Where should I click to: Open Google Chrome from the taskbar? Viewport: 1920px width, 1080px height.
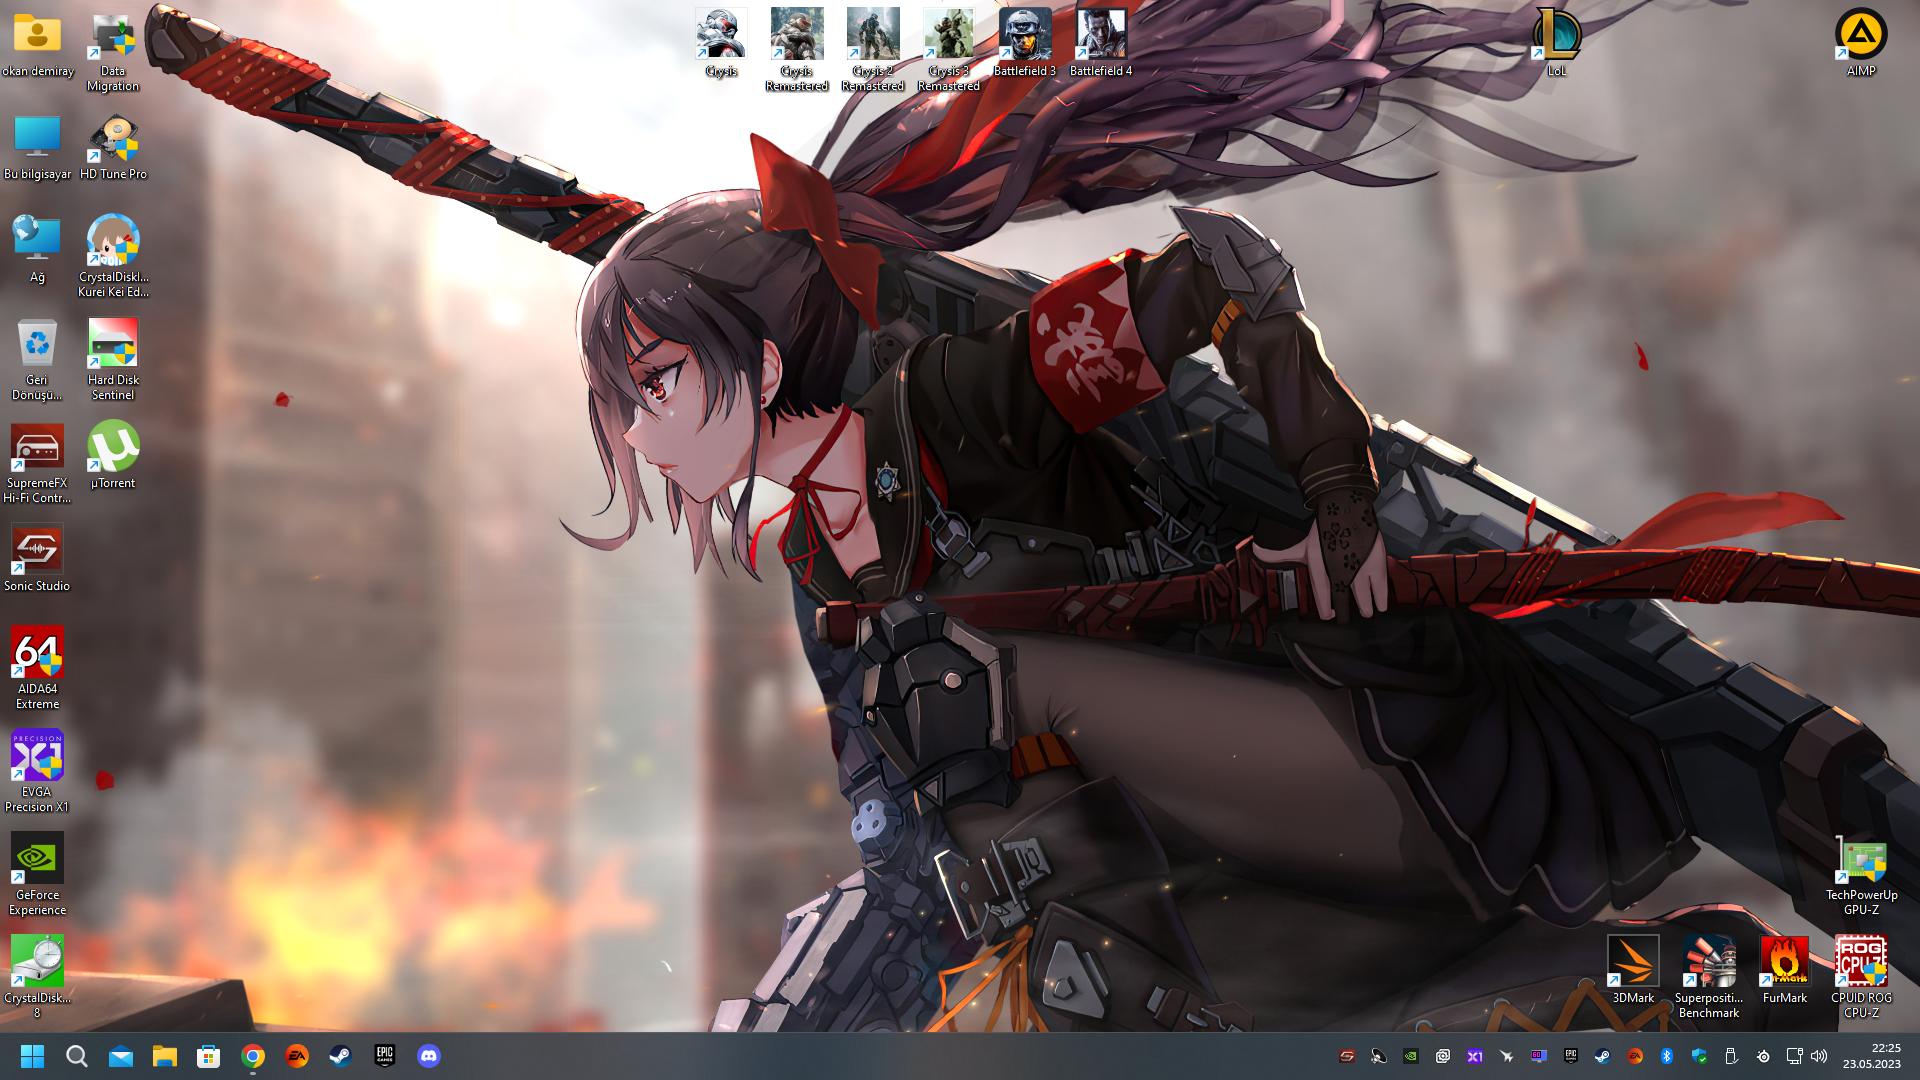point(253,1056)
